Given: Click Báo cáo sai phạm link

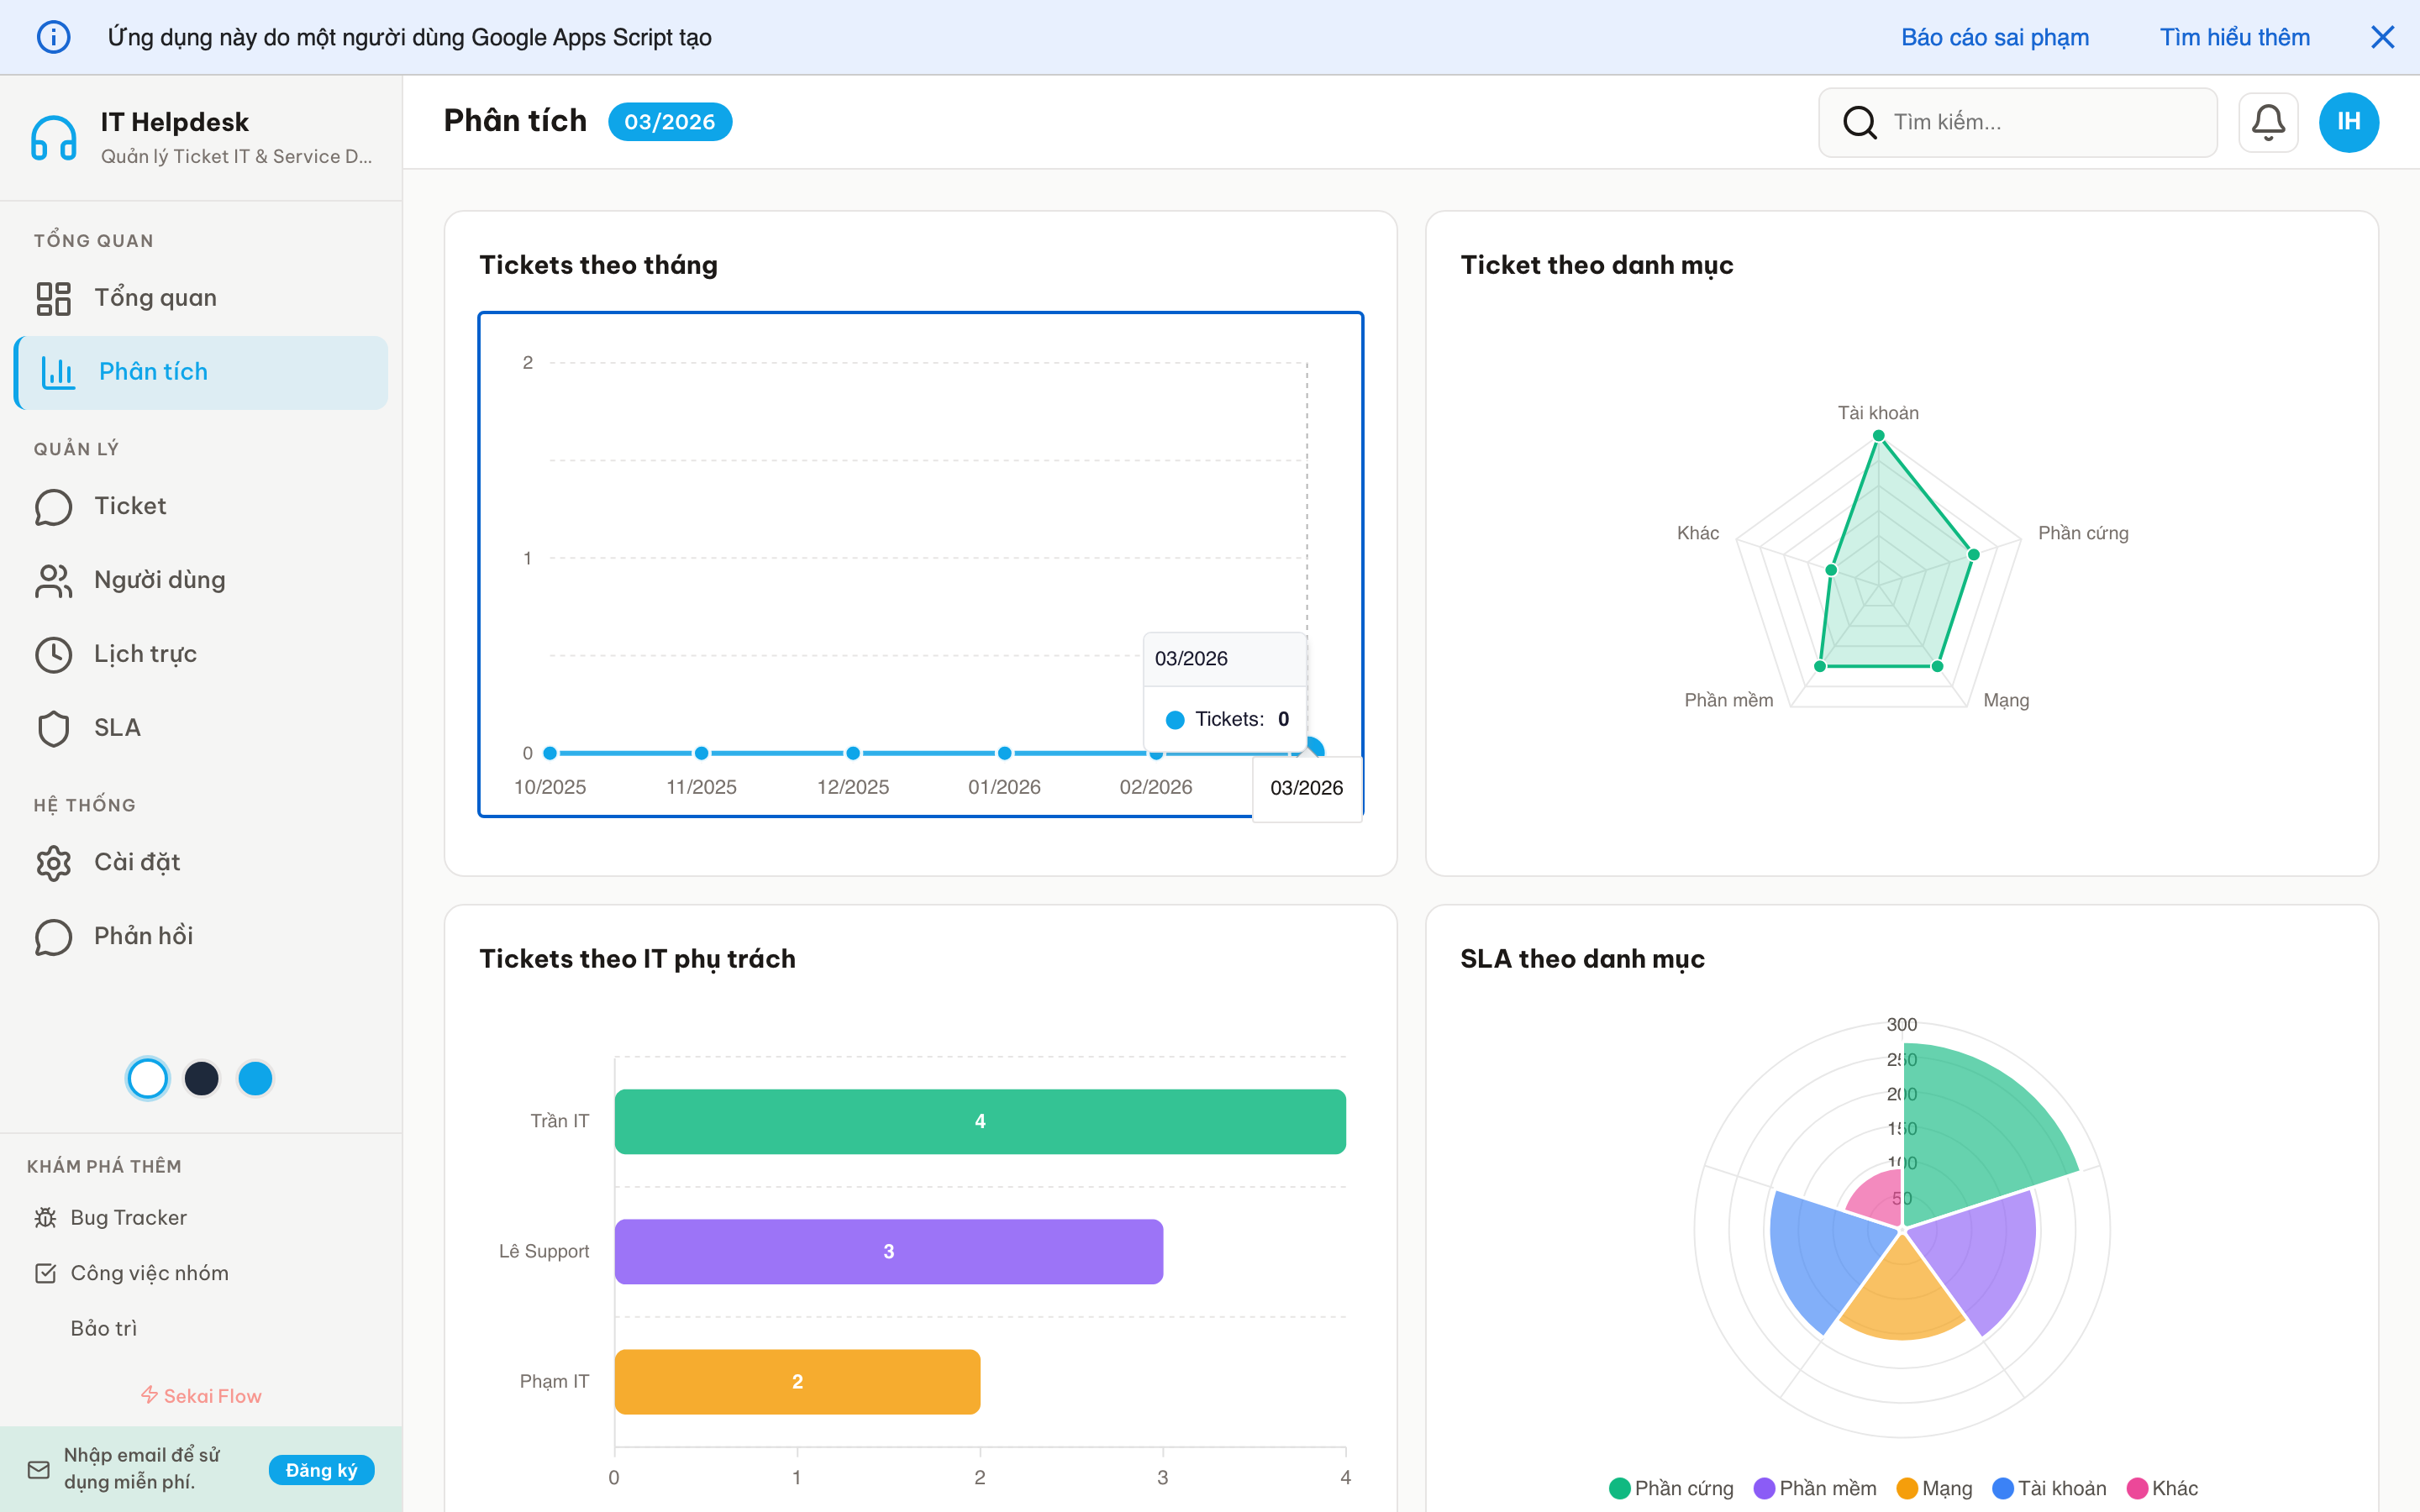Looking at the screenshot, I should tap(1995, 37).
